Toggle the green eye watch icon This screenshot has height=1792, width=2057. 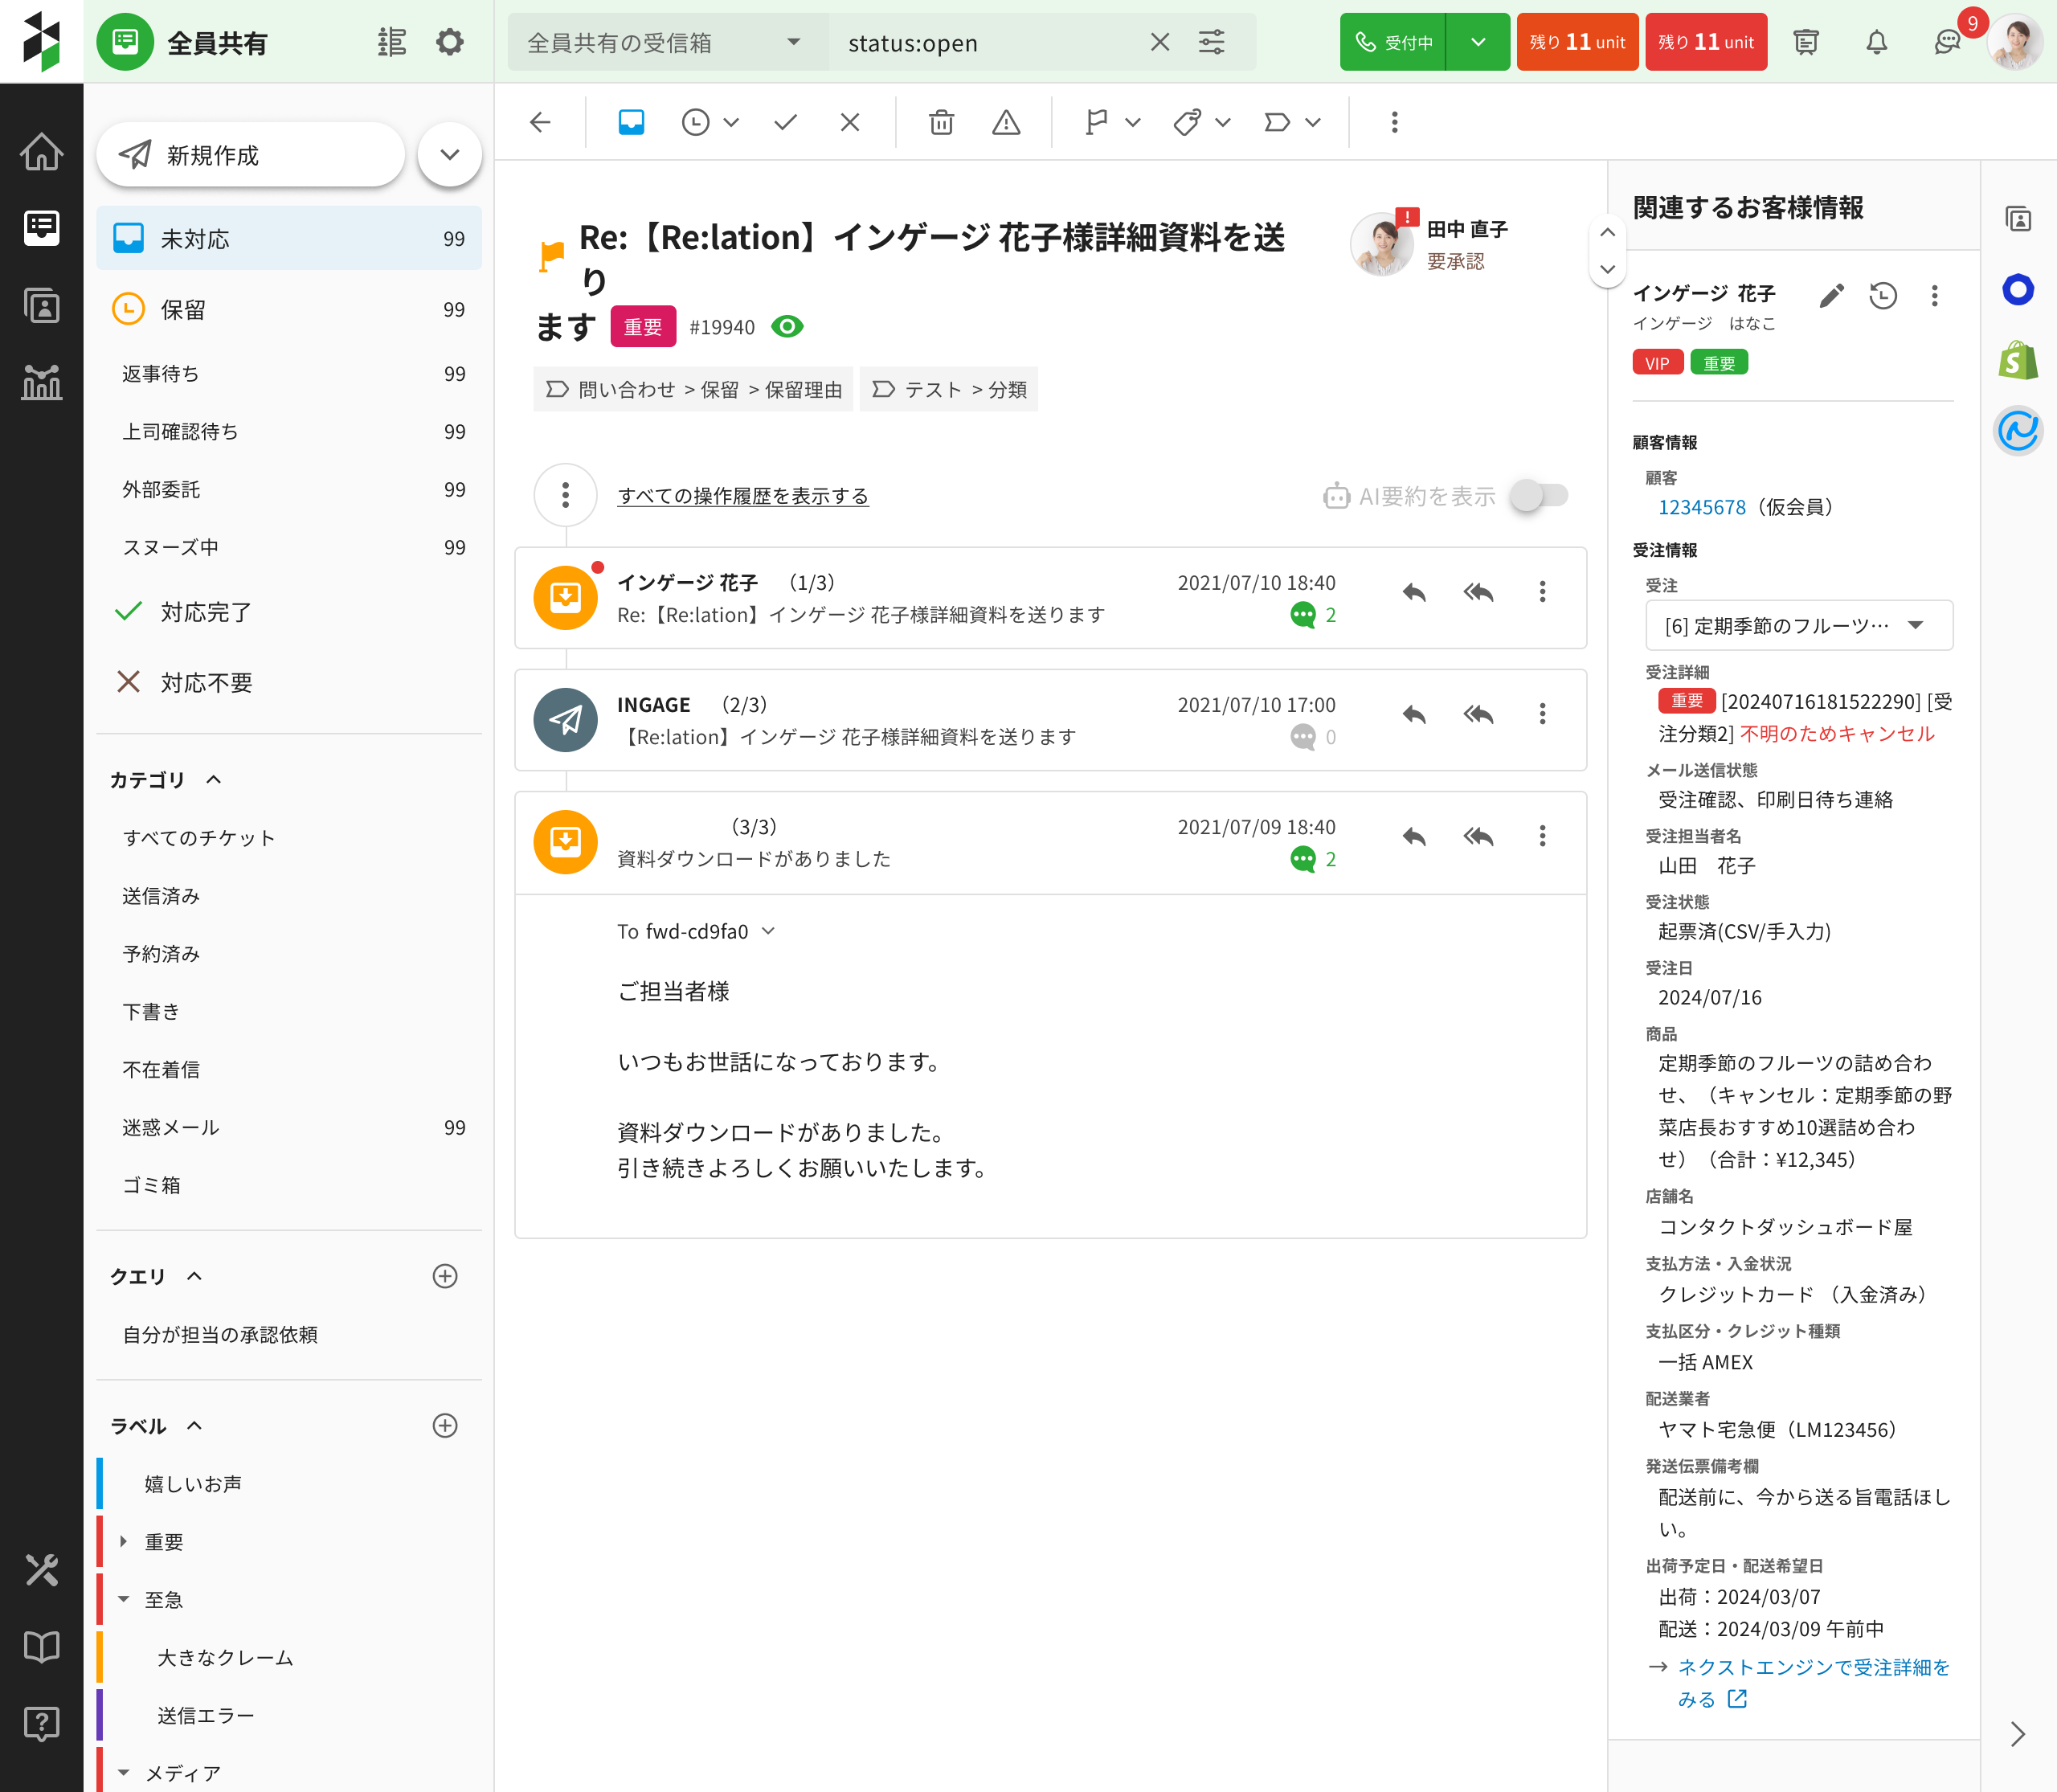[x=787, y=327]
